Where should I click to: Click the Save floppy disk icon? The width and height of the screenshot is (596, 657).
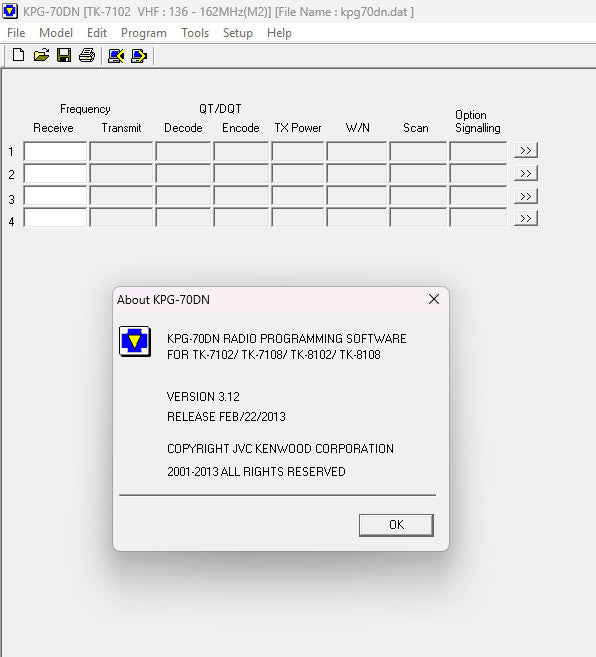pyautogui.click(x=64, y=55)
